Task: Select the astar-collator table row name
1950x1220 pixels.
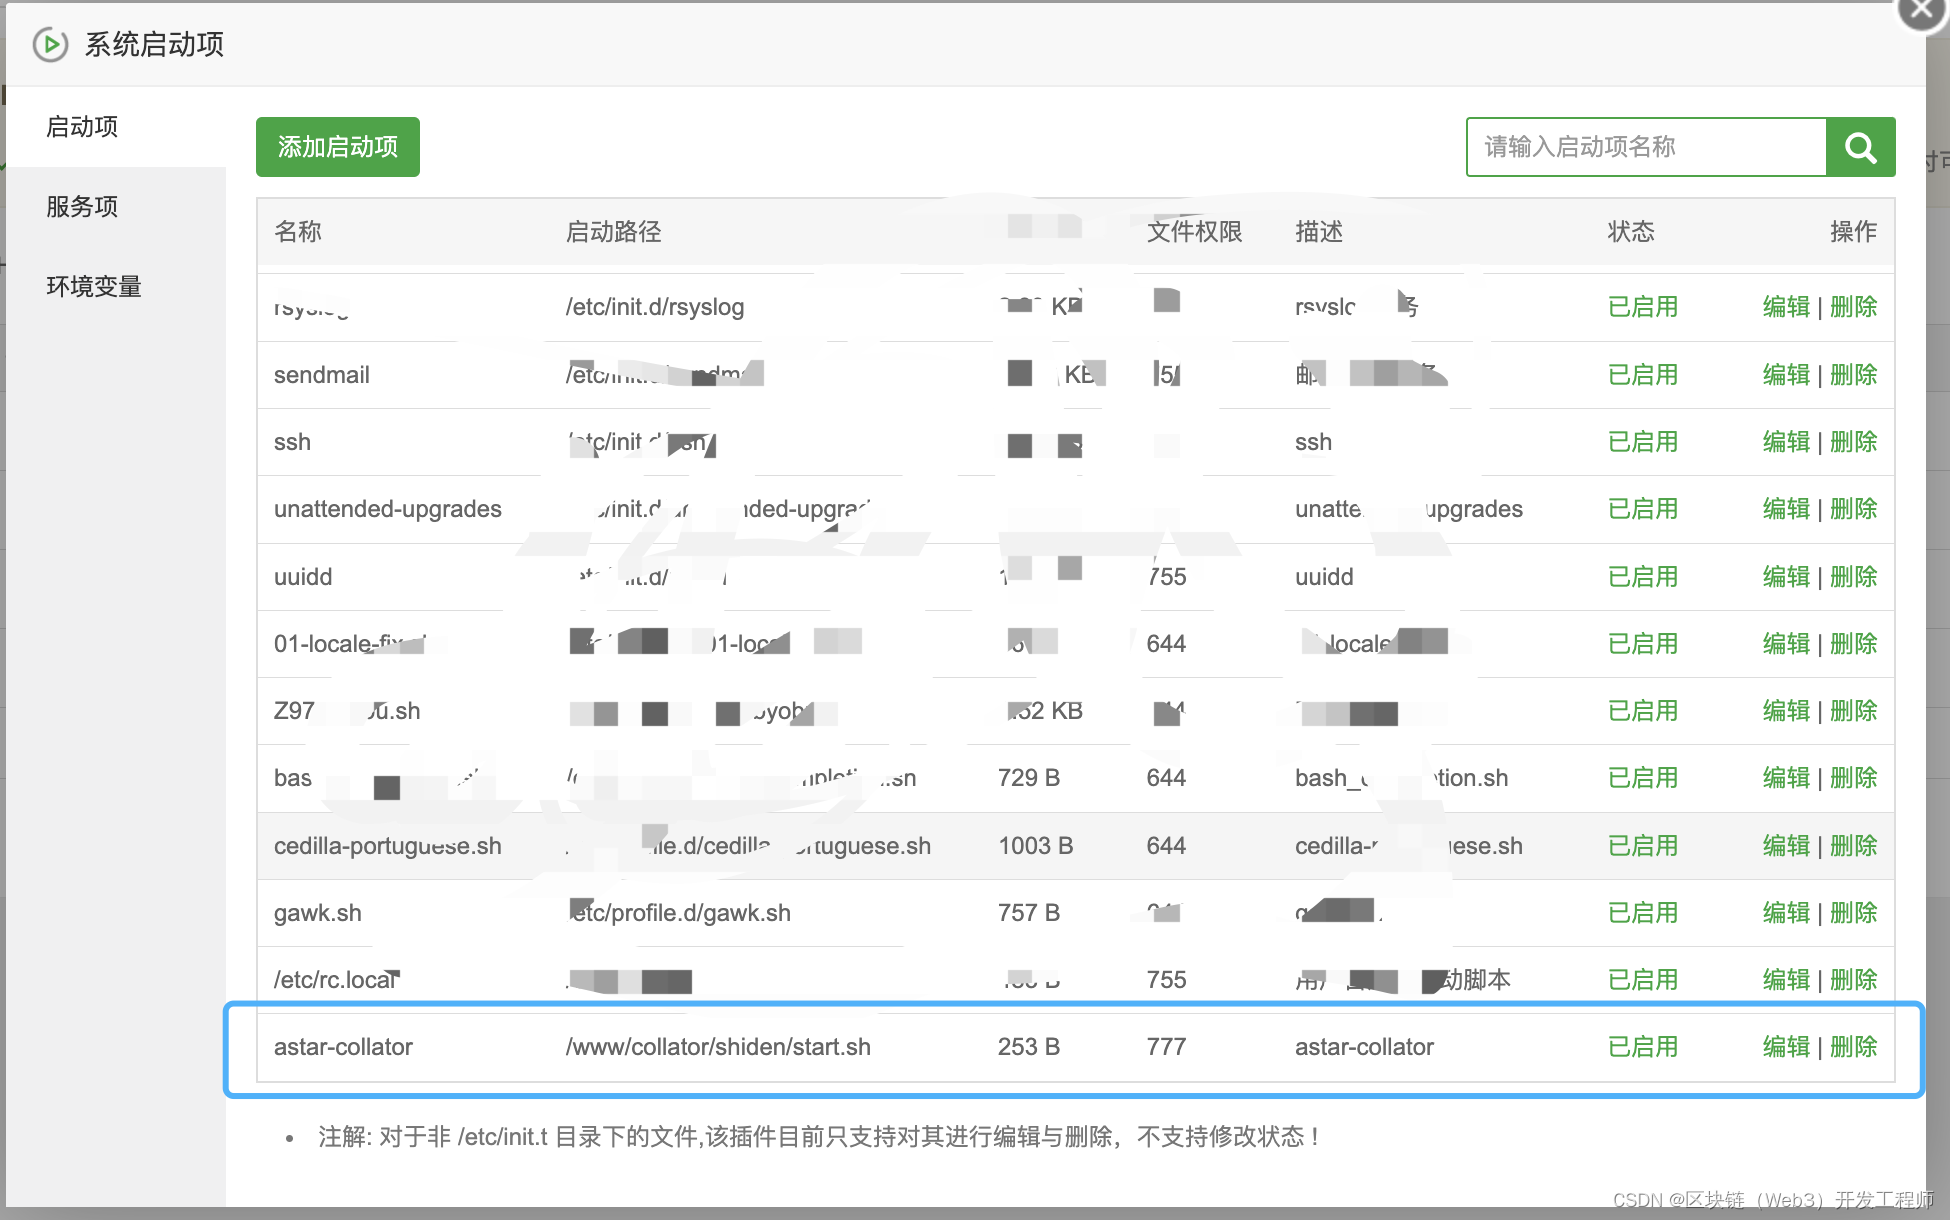Action: (x=343, y=1047)
